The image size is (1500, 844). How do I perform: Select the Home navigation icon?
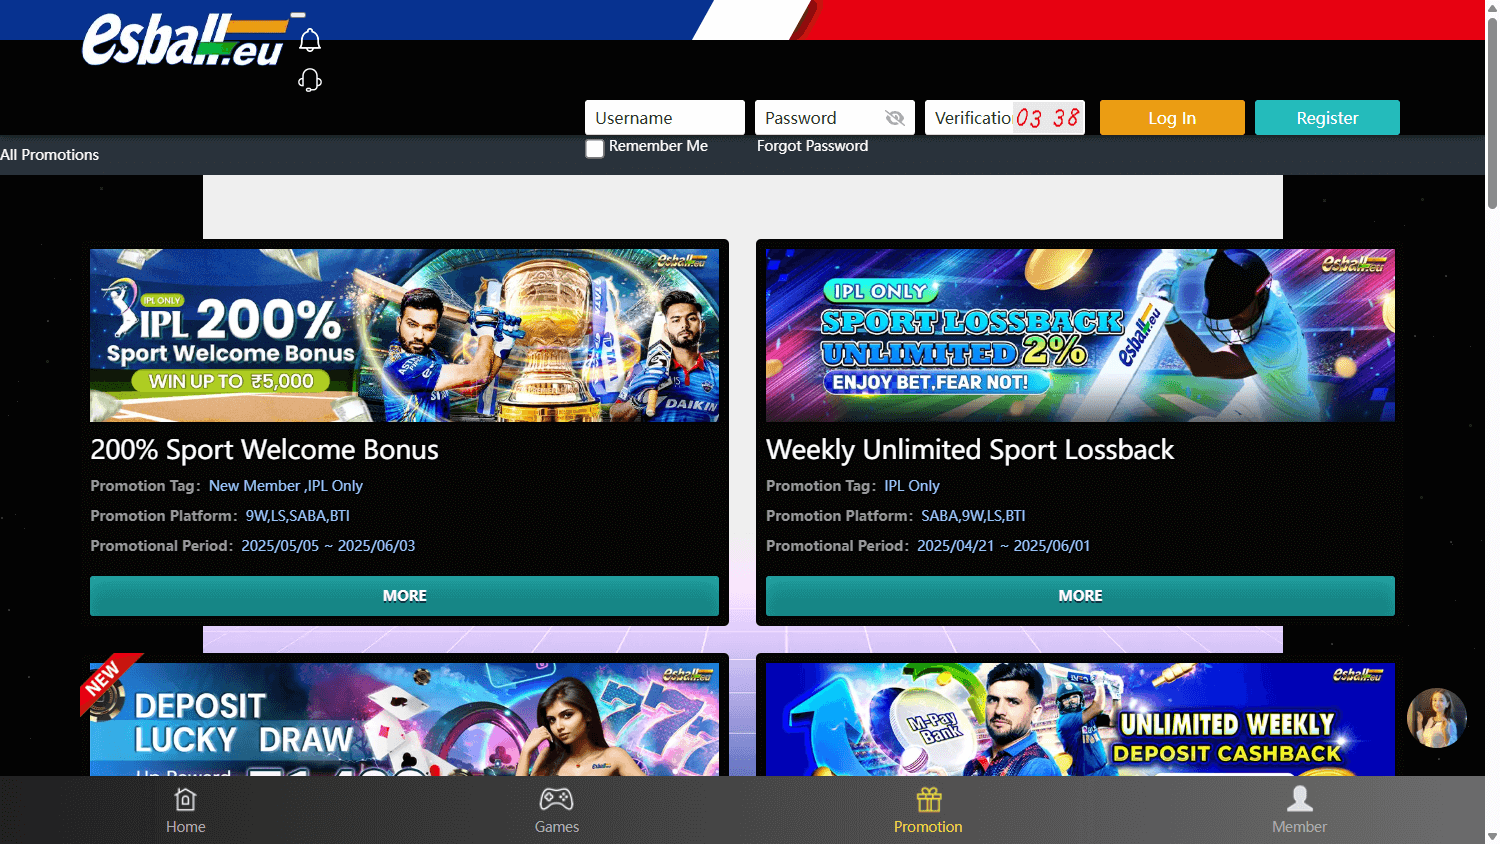coord(185,800)
